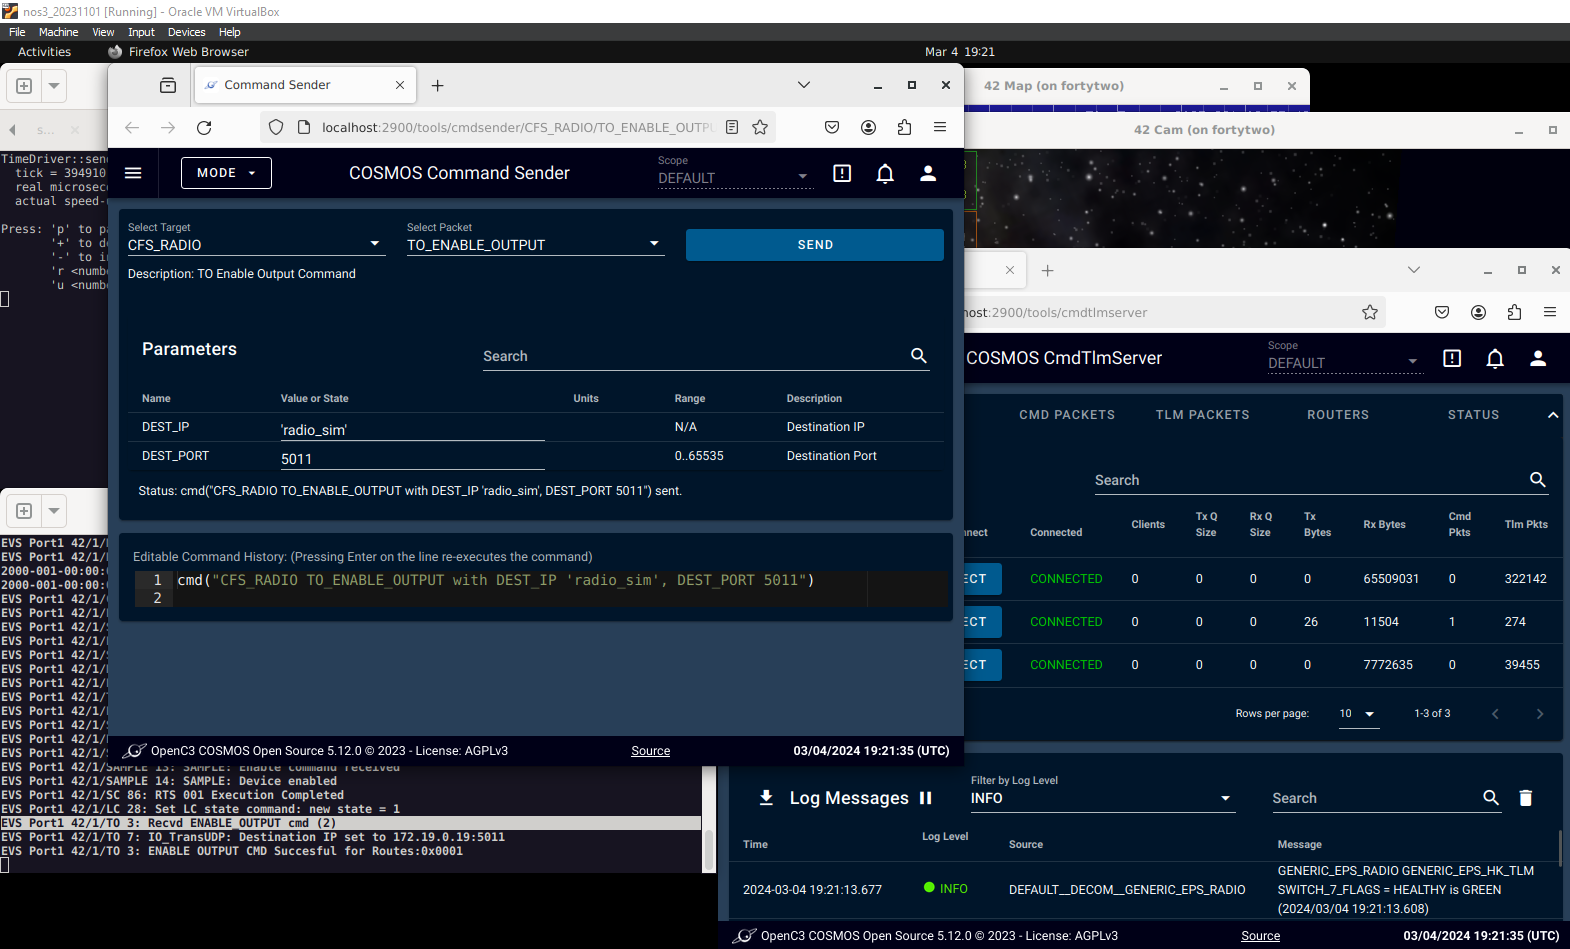Open VirtualBox Help menu
Image resolution: width=1570 pixels, height=949 pixels.
click(x=229, y=32)
